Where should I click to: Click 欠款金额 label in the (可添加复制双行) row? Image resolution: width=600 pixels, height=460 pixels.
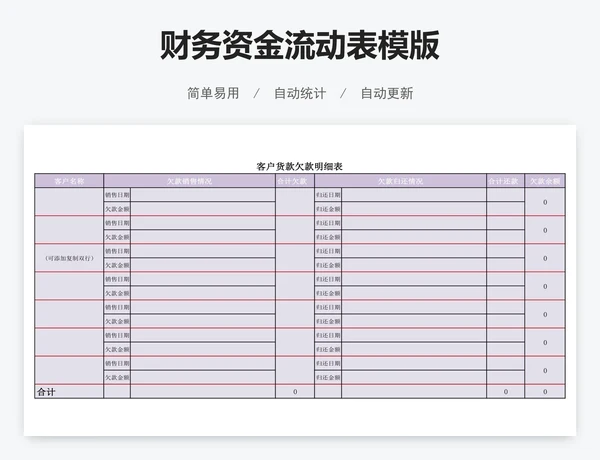117,265
